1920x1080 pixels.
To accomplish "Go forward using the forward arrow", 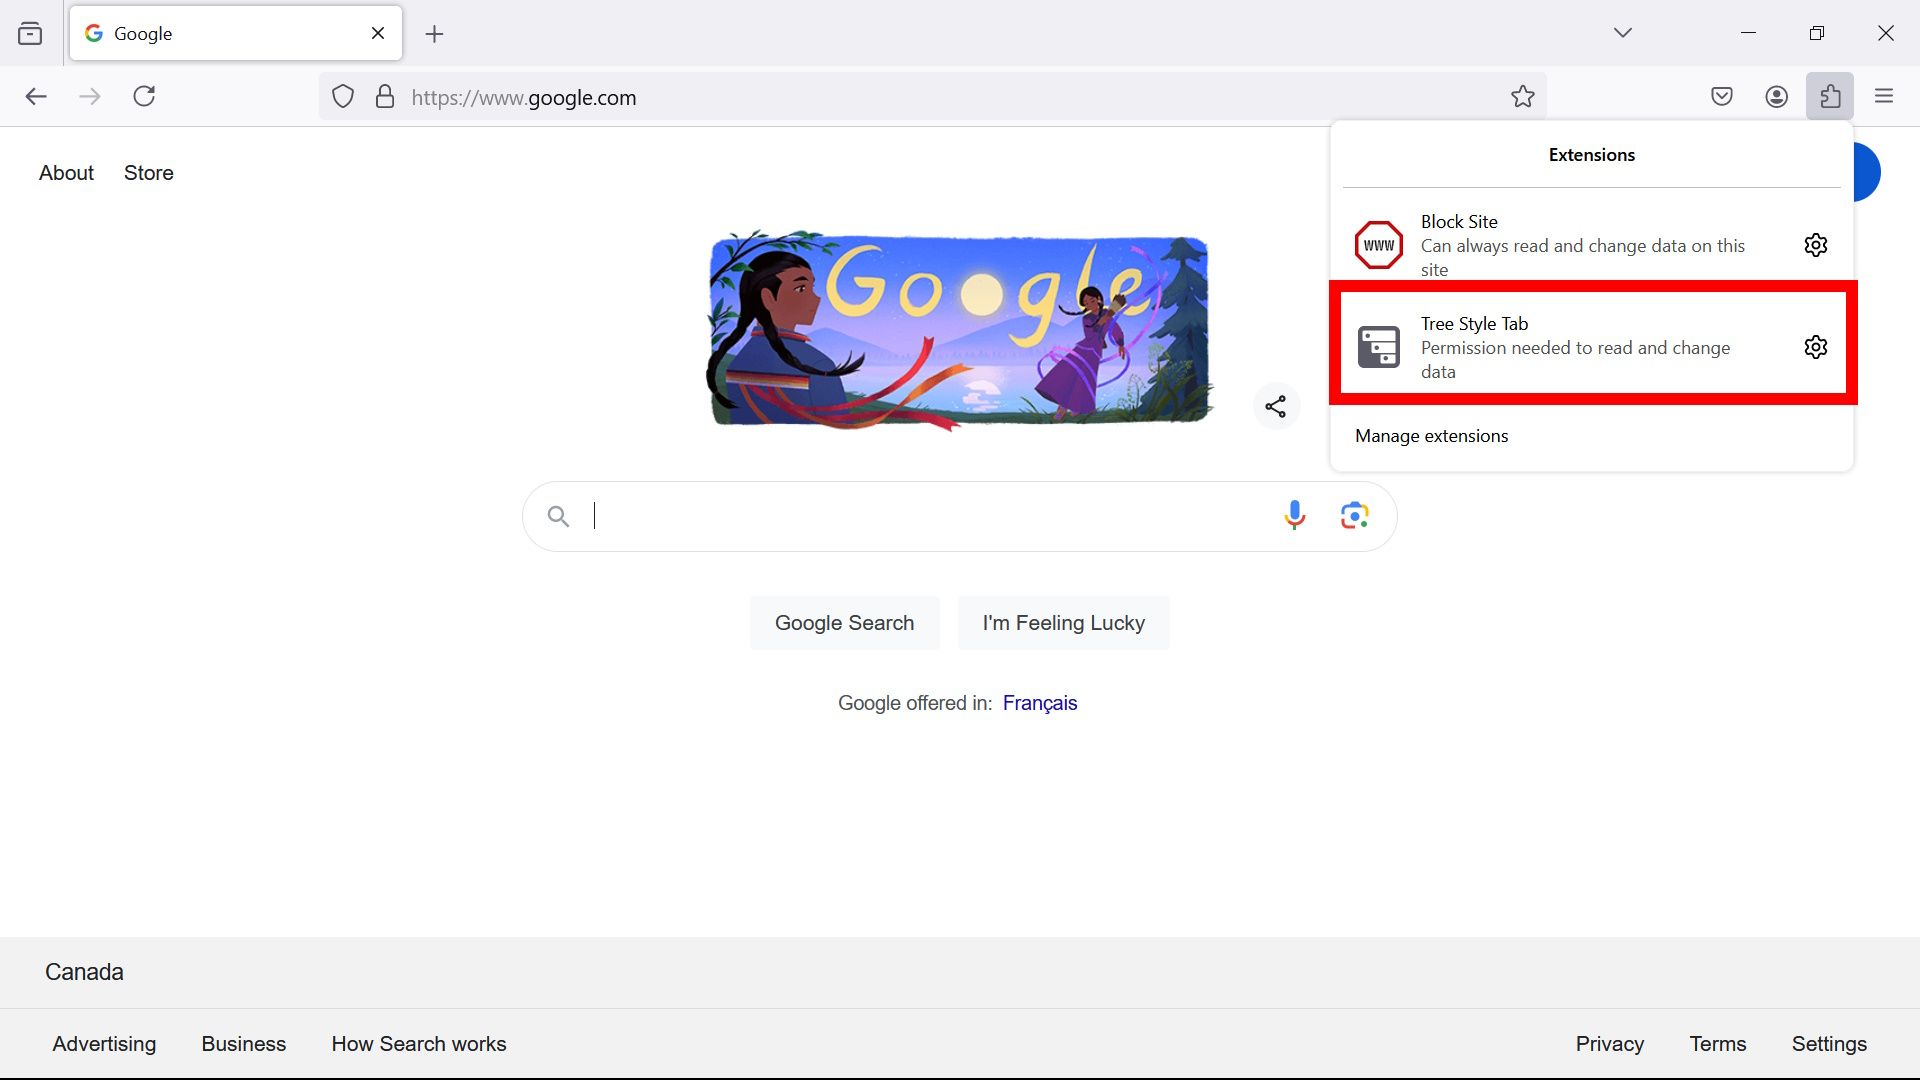I will (x=90, y=96).
